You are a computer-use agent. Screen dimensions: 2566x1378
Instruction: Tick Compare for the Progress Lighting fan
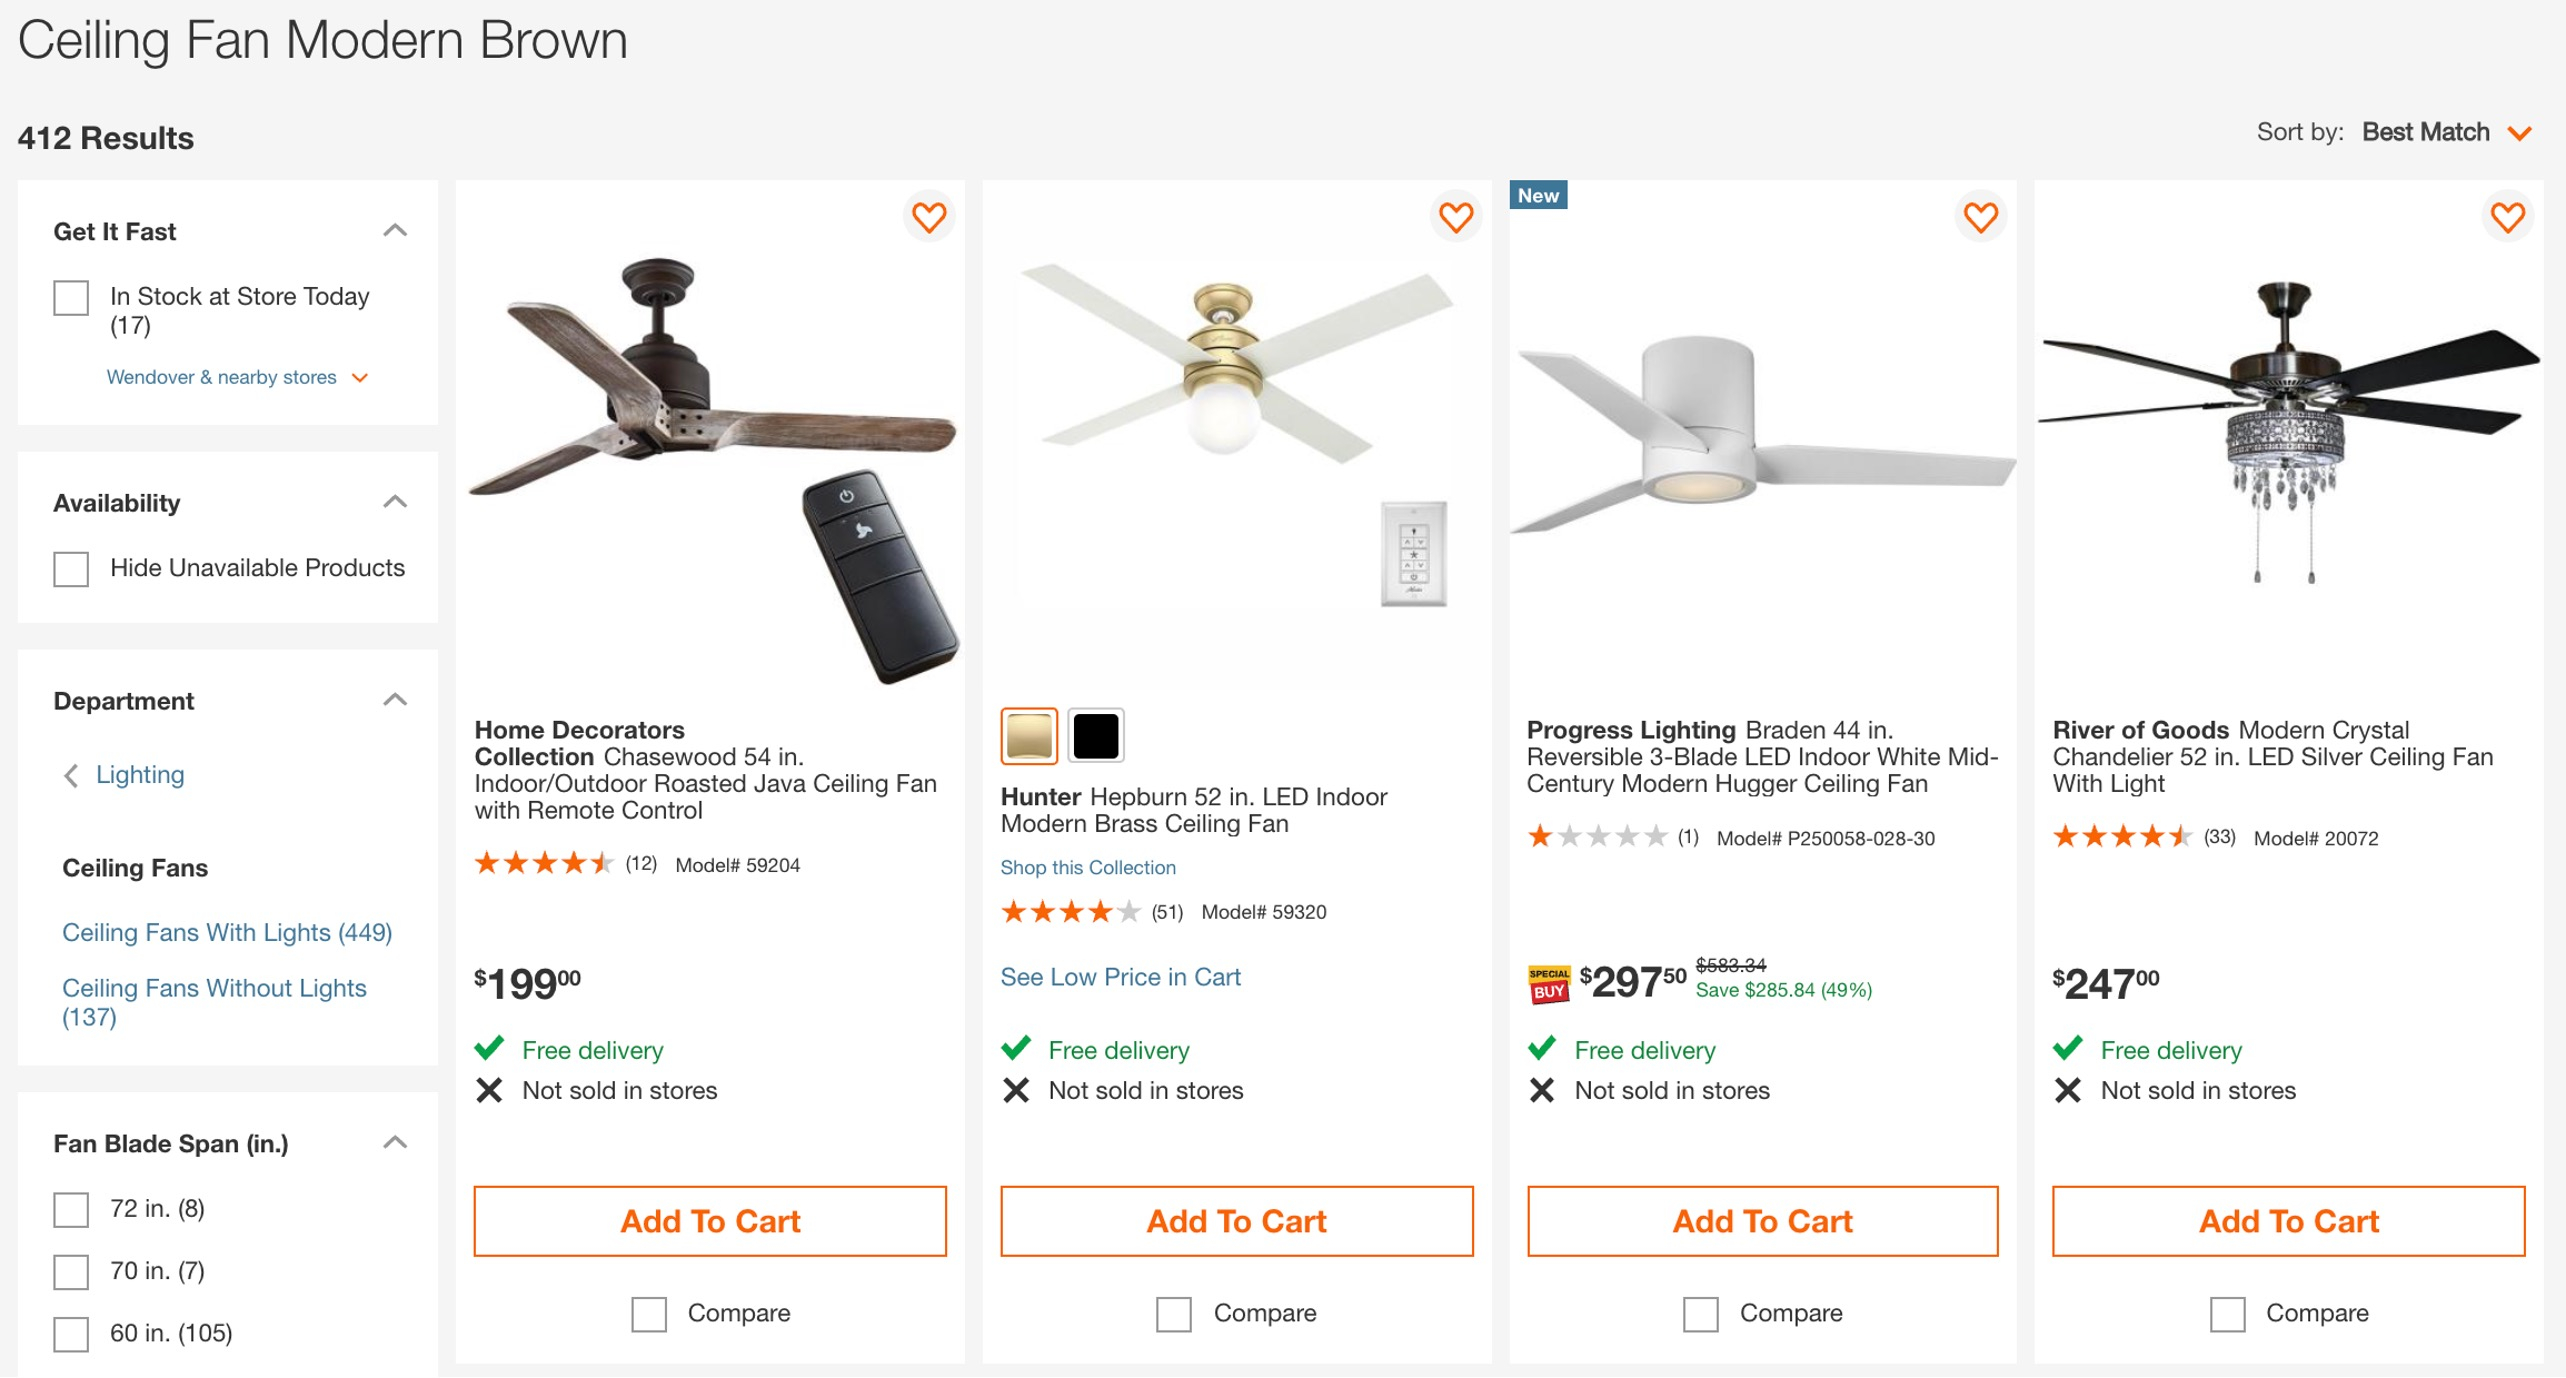(x=1700, y=1314)
